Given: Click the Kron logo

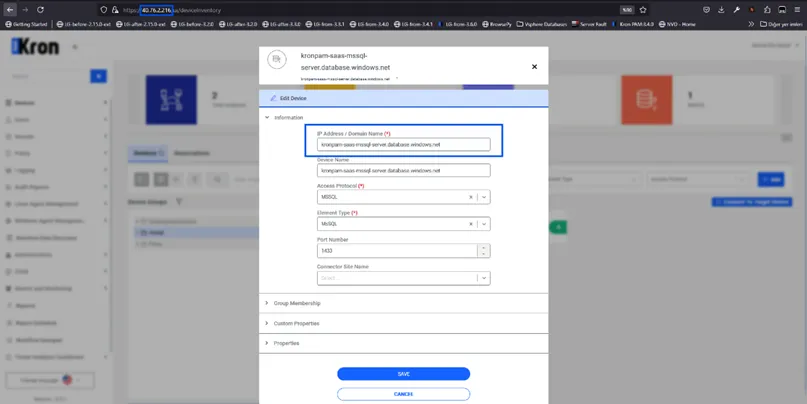Looking at the screenshot, I should coord(36,47).
